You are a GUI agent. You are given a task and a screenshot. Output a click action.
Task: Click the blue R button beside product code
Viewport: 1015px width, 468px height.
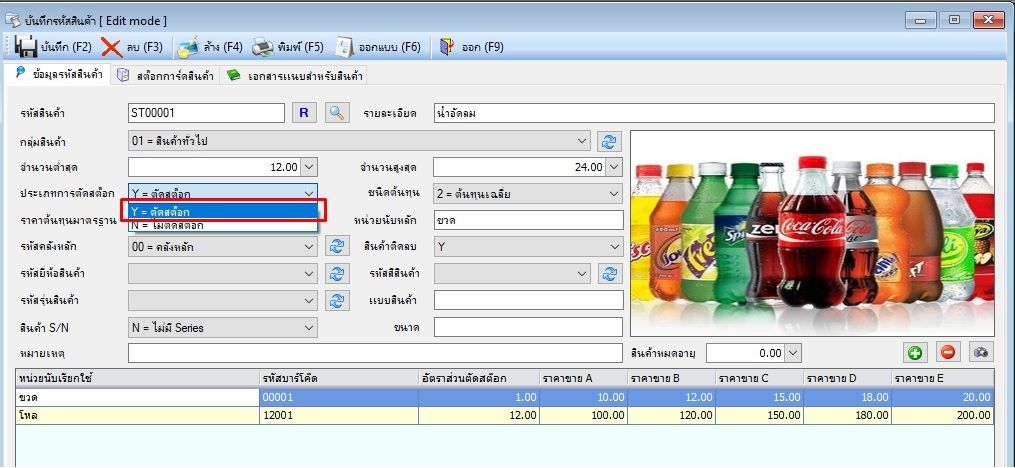(304, 113)
